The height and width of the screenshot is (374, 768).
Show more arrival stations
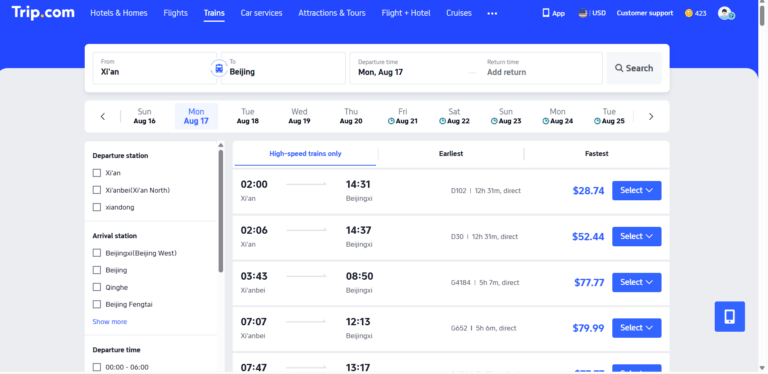pyautogui.click(x=110, y=322)
